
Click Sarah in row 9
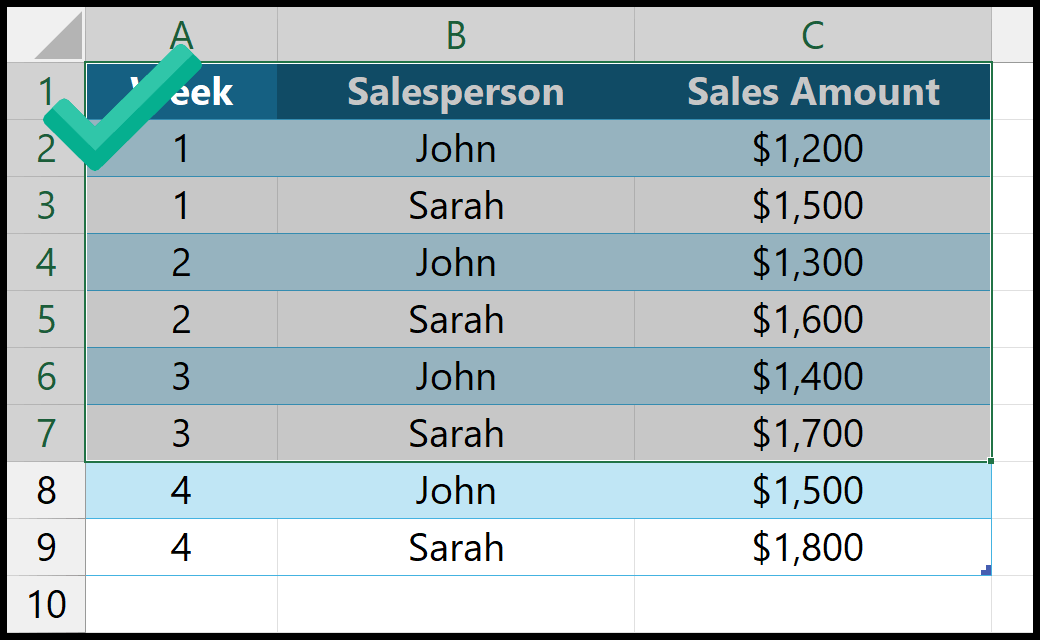click(456, 547)
